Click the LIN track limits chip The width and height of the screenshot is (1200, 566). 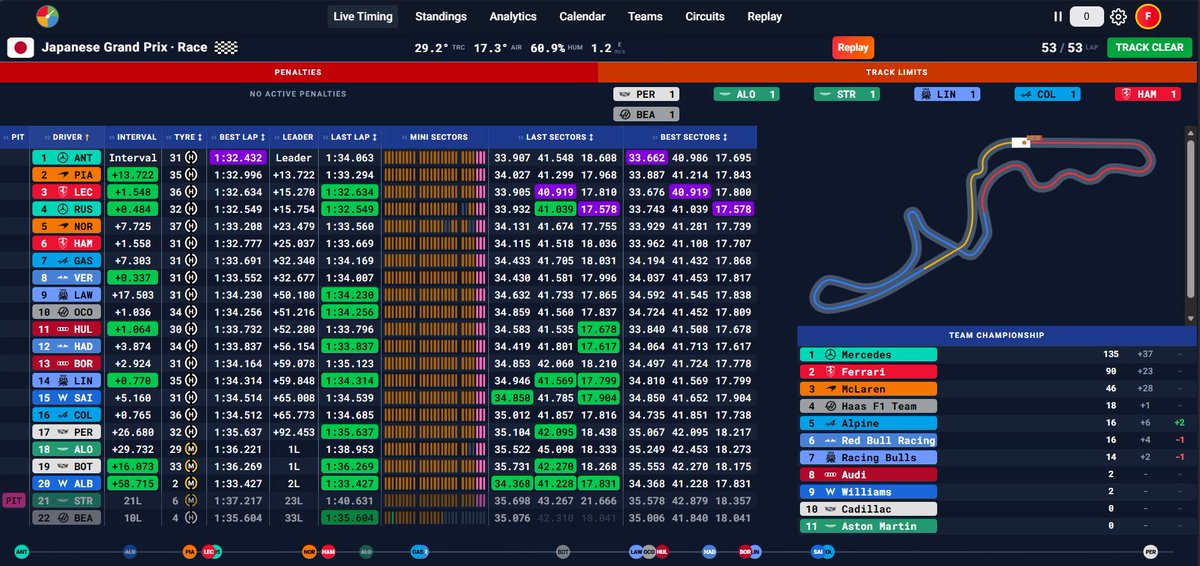click(x=948, y=94)
